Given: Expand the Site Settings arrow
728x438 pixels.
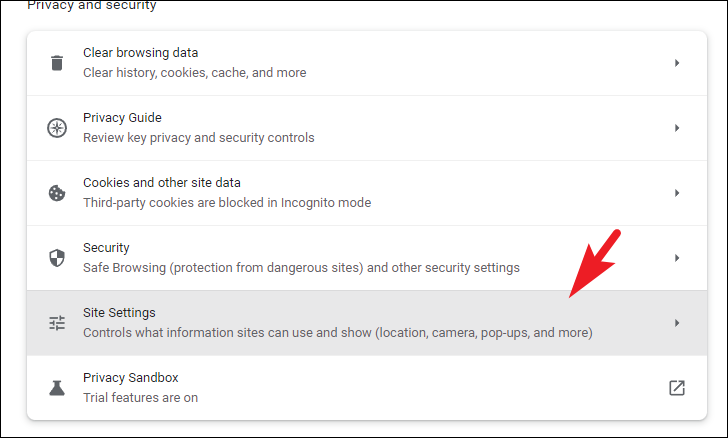Looking at the screenshot, I should tap(676, 323).
